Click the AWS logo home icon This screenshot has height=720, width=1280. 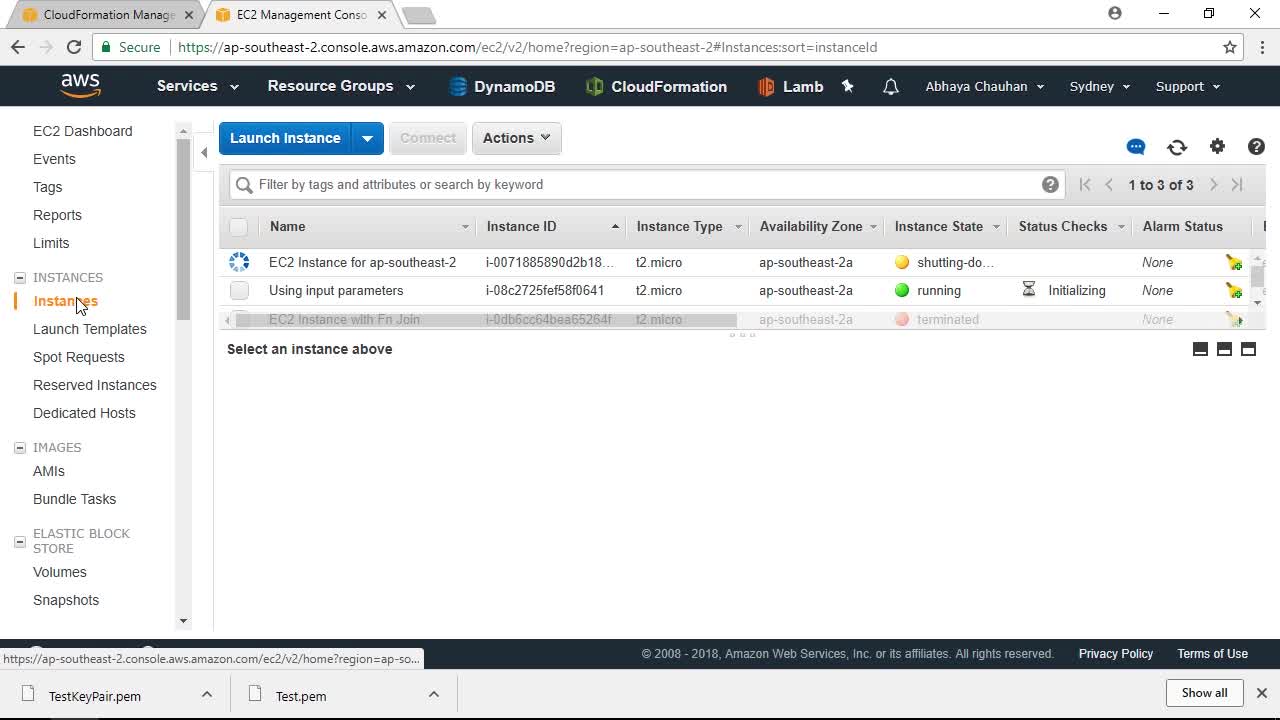(x=80, y=86)
